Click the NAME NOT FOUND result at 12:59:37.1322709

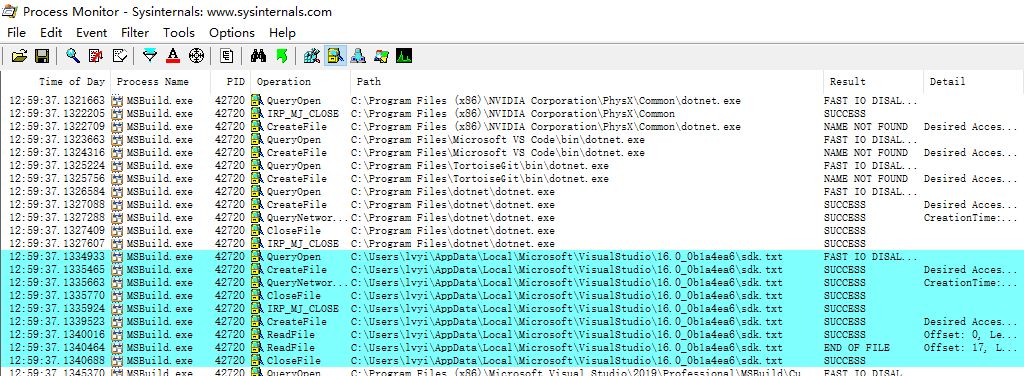(x=865, y=127)
